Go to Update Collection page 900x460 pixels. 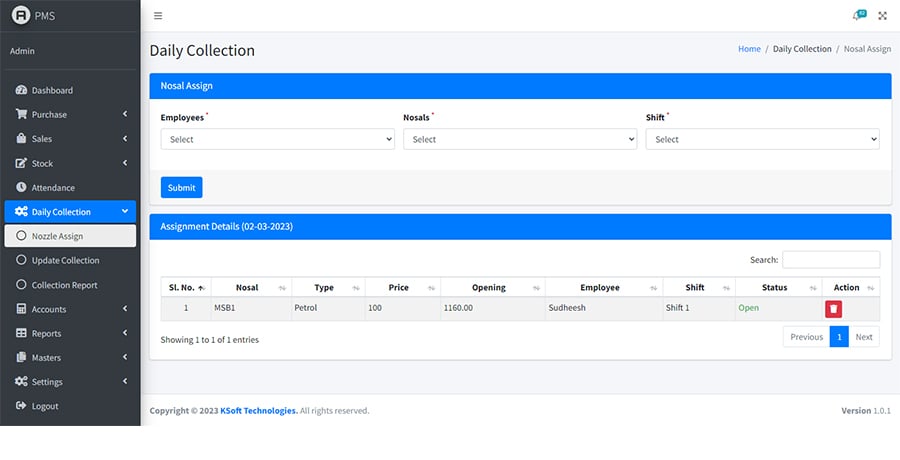pos(65,261)
